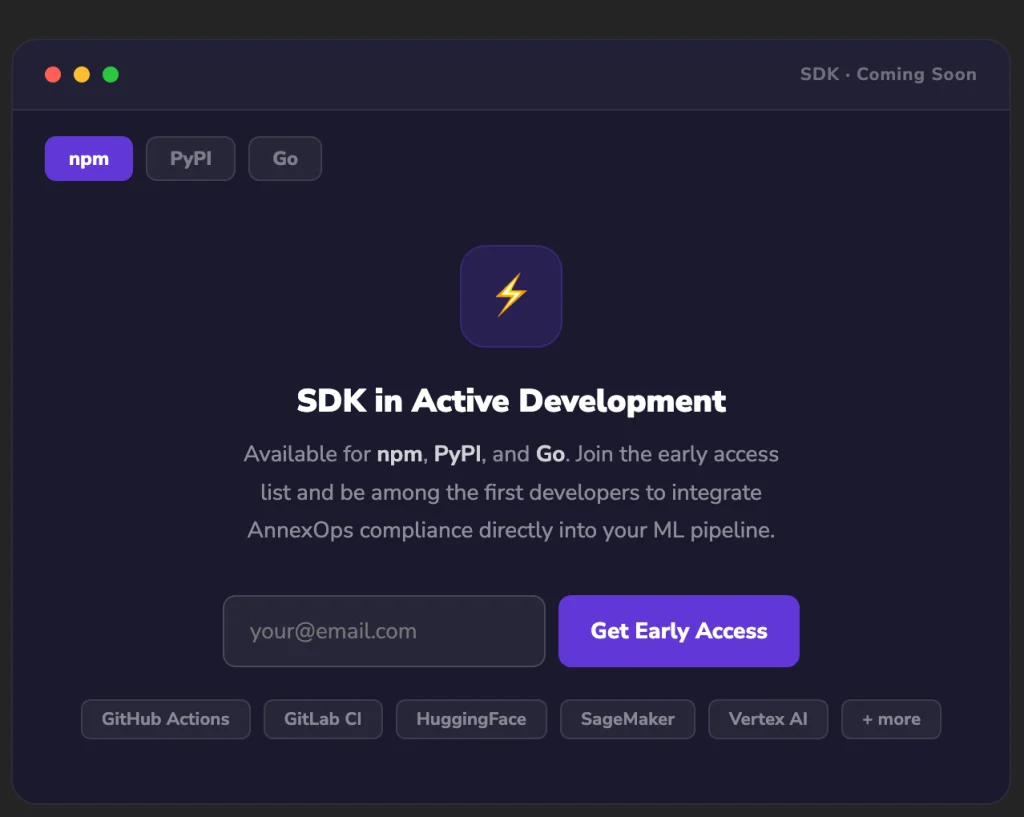Select the GitHub Actions chip
1024x817 pixels.
(x=166, y=719)
